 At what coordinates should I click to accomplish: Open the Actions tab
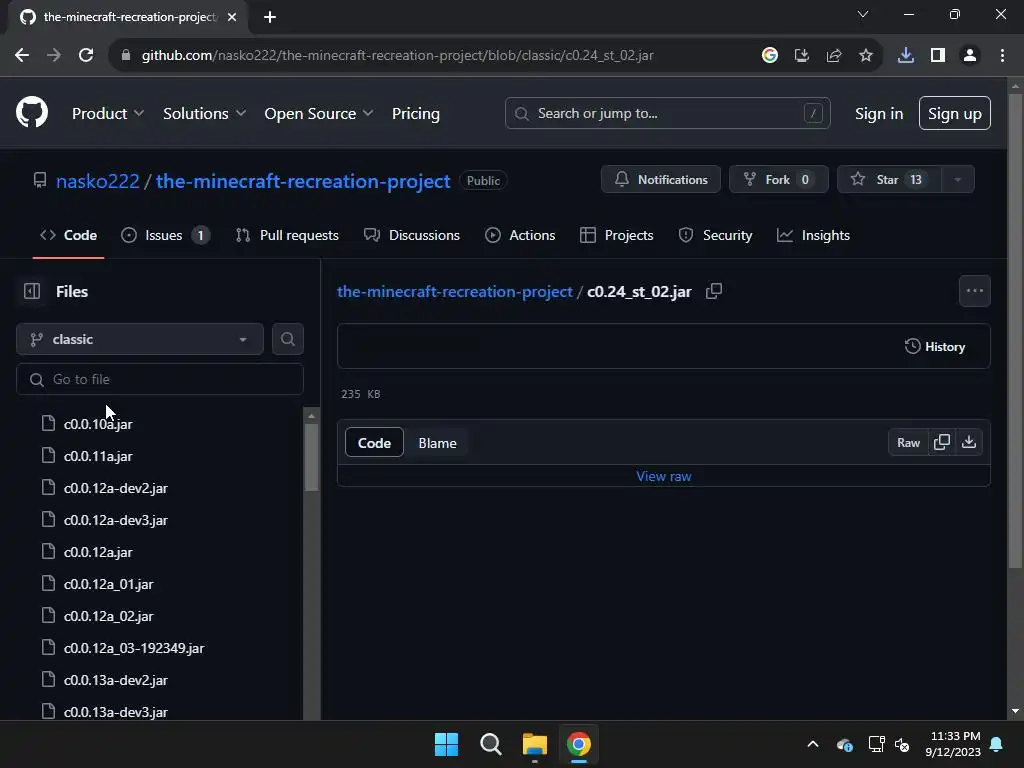pos(520,235)
